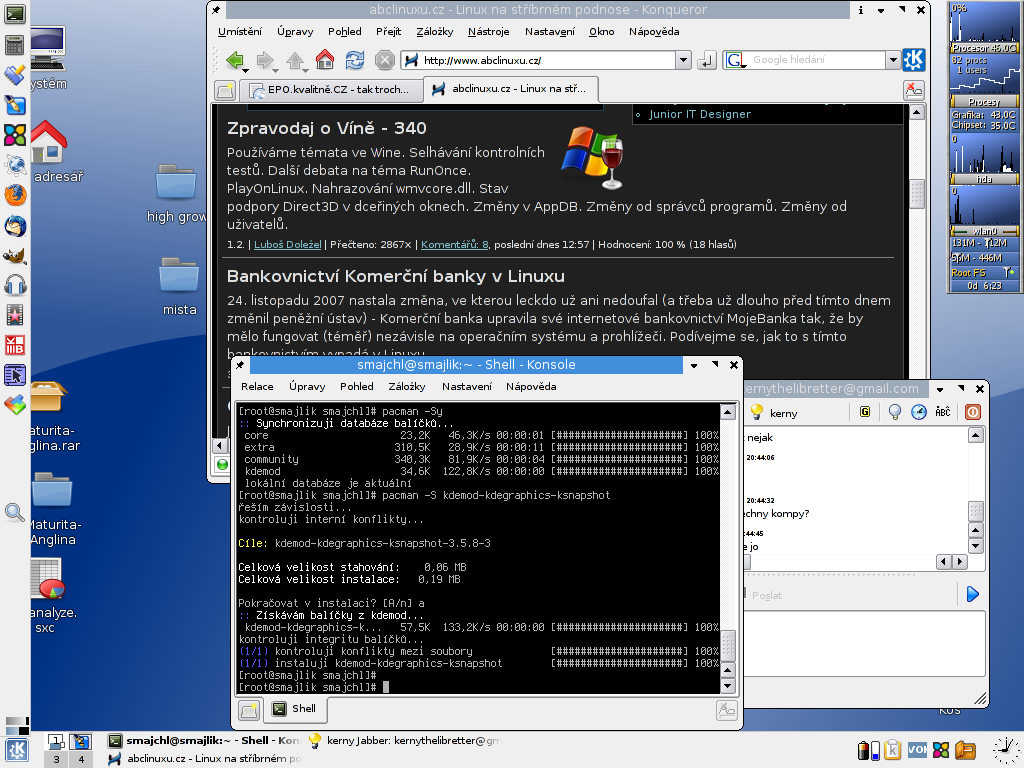Image resolution: width=1024 pixels, height=768 pixels.
Task: Stop loading the page in Konqueror
Action: tap(385, 60)
